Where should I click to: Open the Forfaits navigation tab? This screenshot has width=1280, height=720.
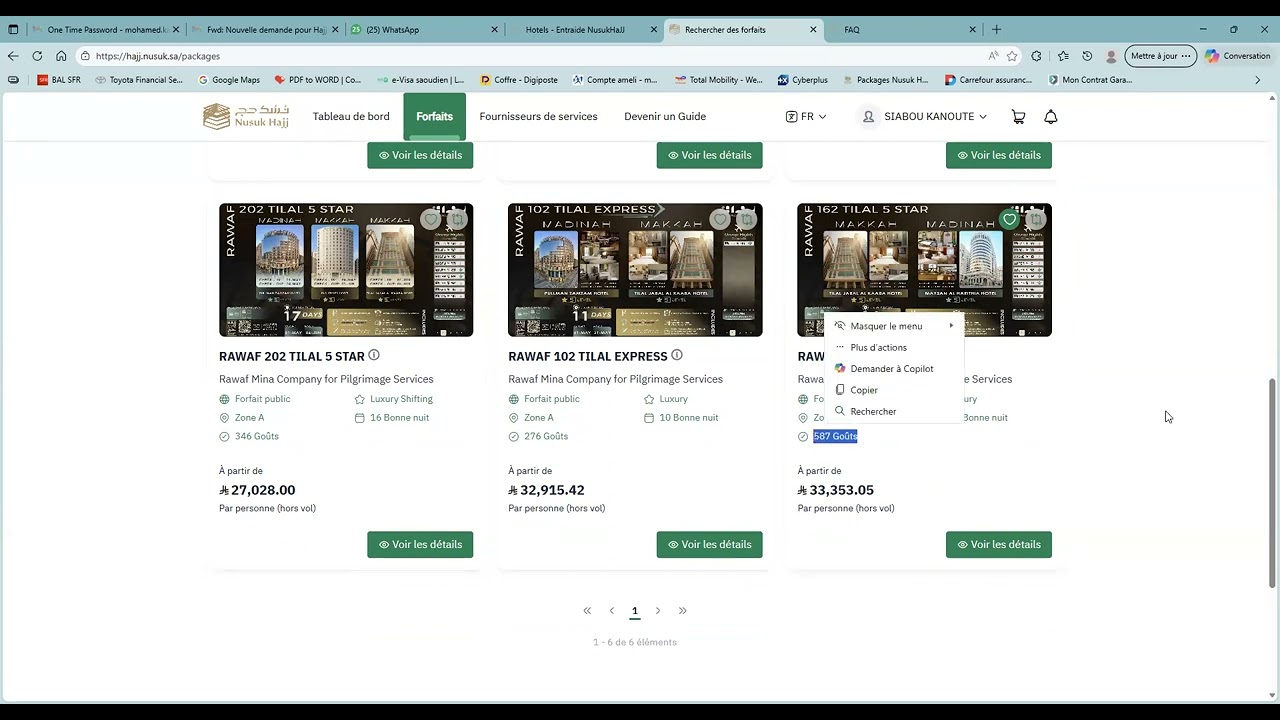click(x=434, y=117)
